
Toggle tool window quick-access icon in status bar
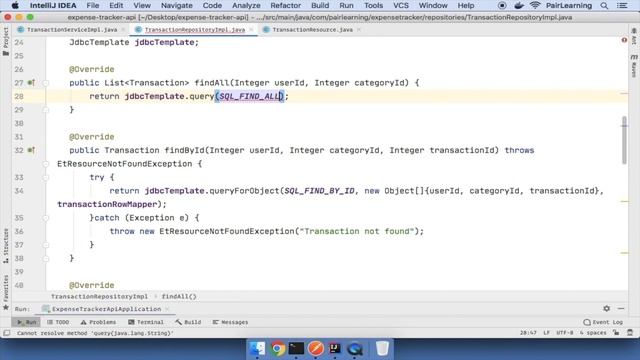7,333
